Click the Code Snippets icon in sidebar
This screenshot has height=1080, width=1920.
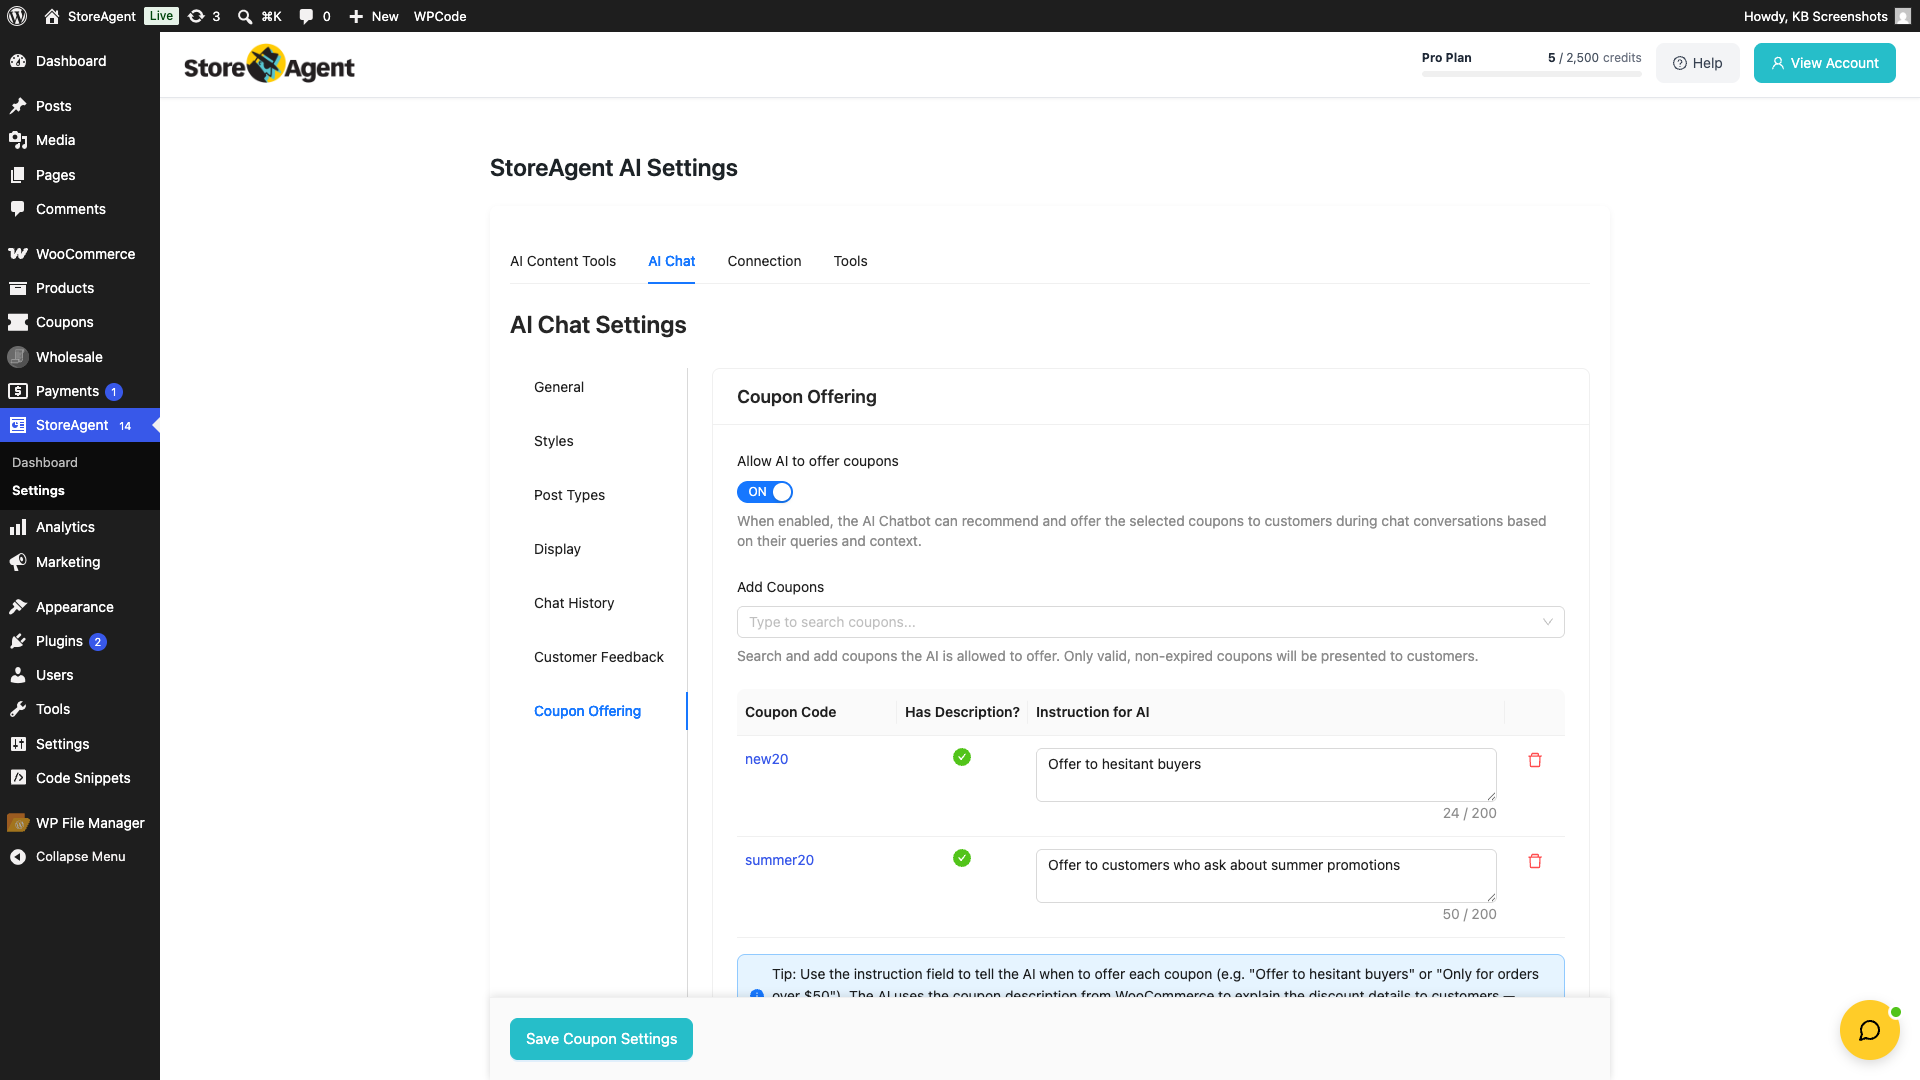pos(18,778)
